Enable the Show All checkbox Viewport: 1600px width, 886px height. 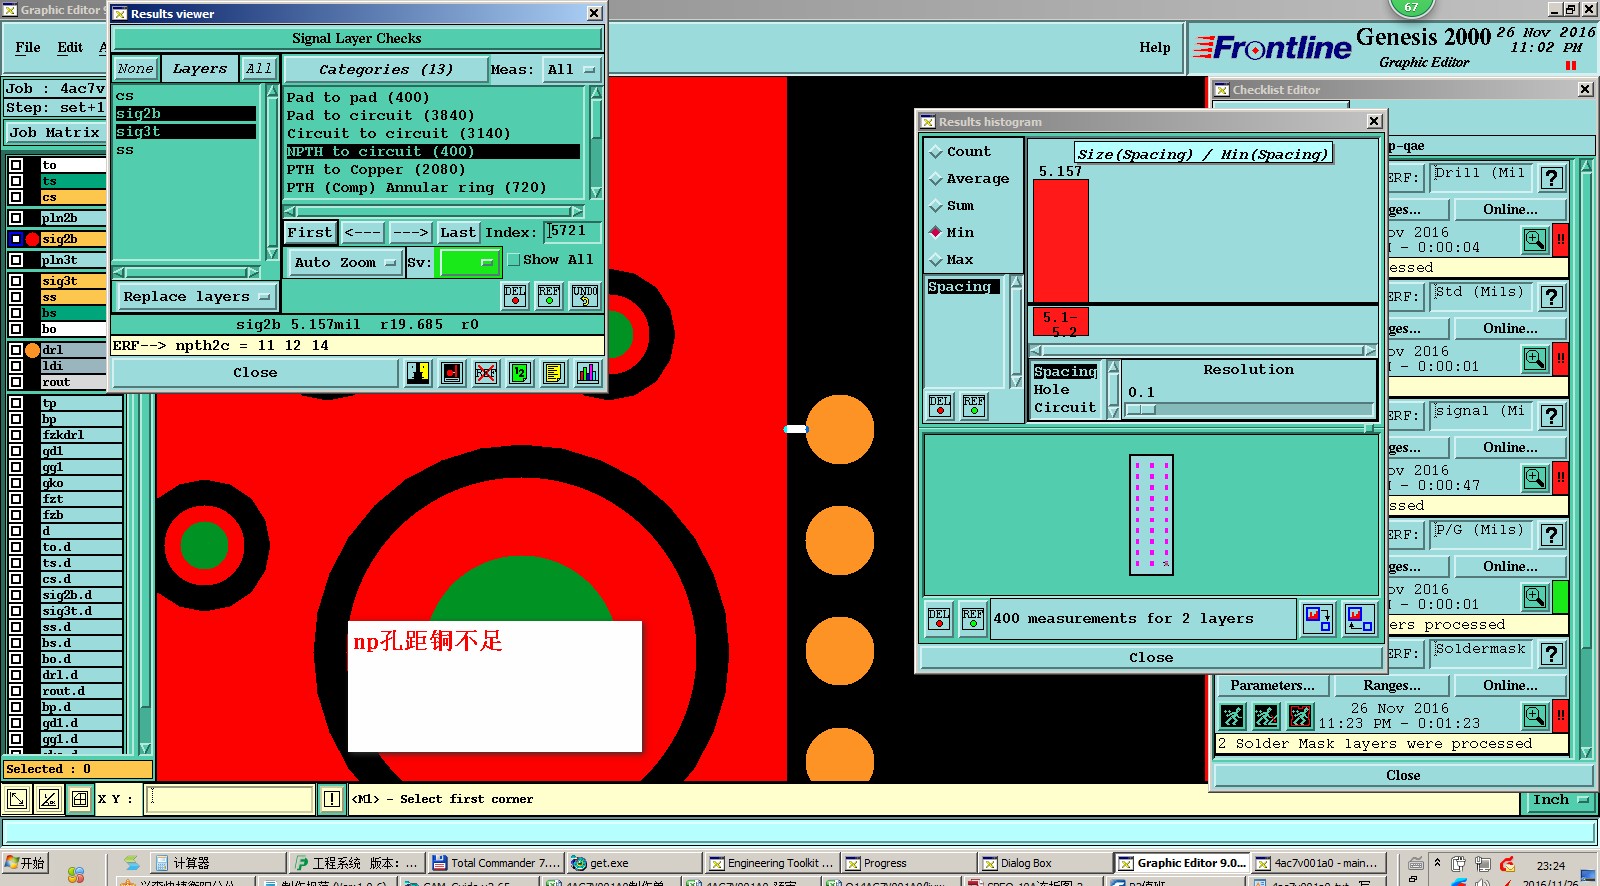(x=513, y=260)
